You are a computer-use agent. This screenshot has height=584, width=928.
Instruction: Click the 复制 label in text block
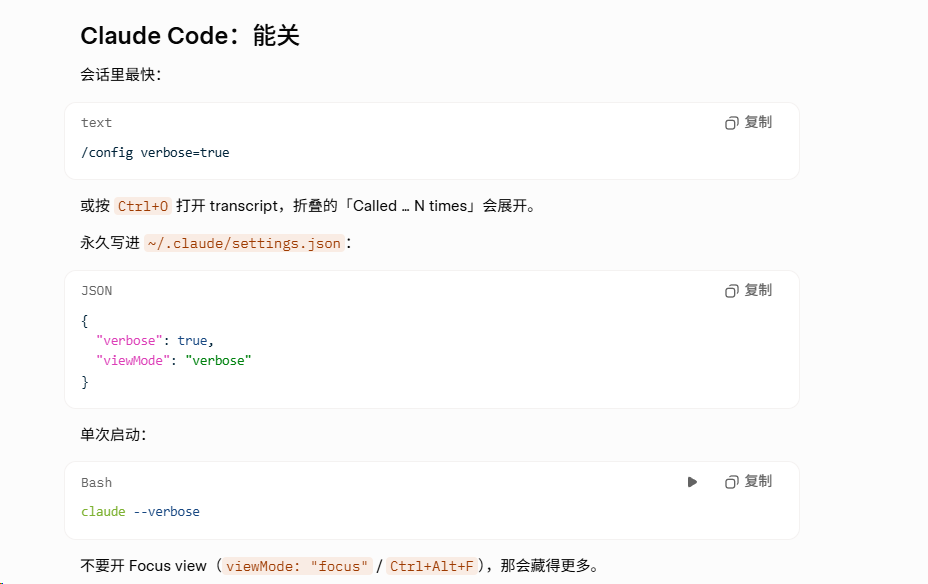click(x=758, y=122)
